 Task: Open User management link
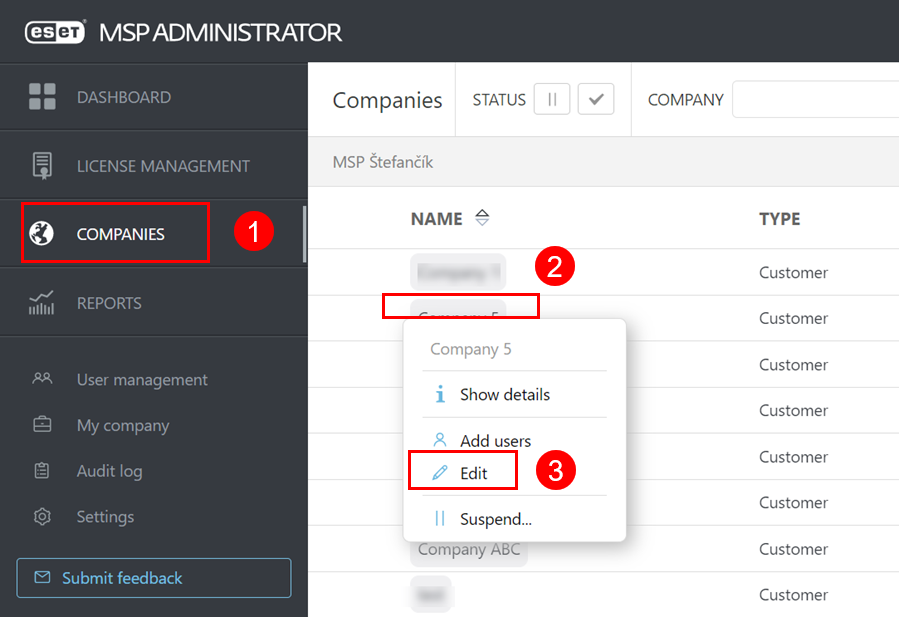click(x=142, y=380)
